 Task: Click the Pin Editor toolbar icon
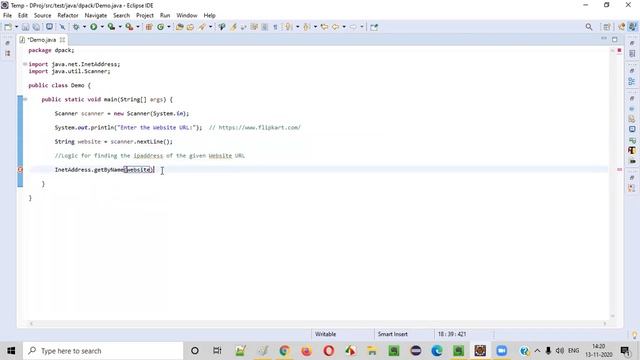(x=374, y=27)
